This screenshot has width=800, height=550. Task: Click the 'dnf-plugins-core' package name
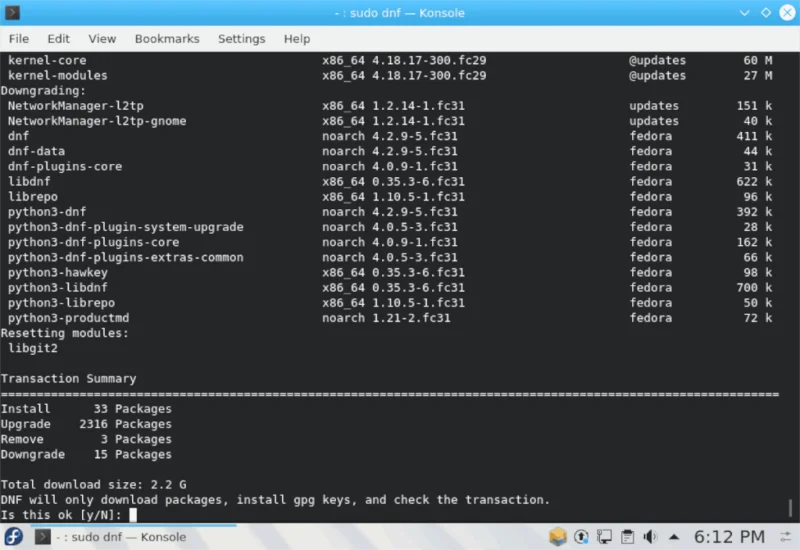tap(65, 166)
